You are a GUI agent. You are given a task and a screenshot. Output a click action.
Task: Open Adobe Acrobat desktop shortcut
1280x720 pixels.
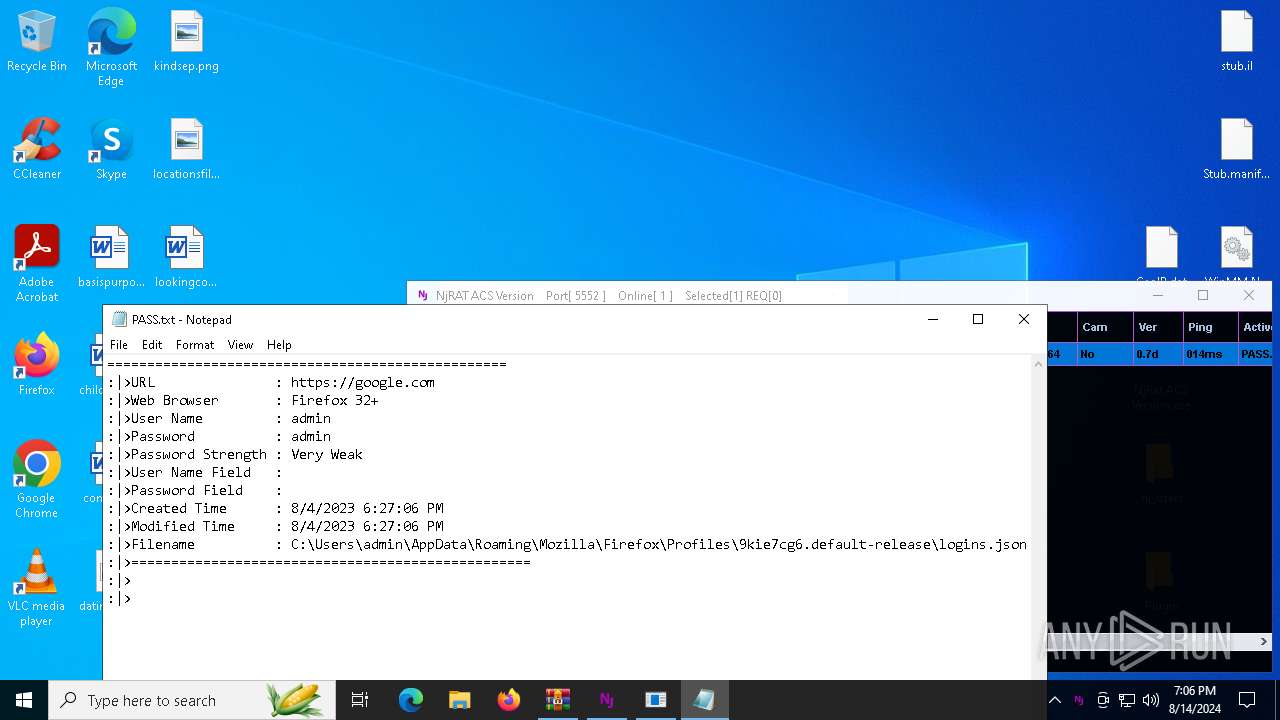pyautogui.click(x=37, y=264)
